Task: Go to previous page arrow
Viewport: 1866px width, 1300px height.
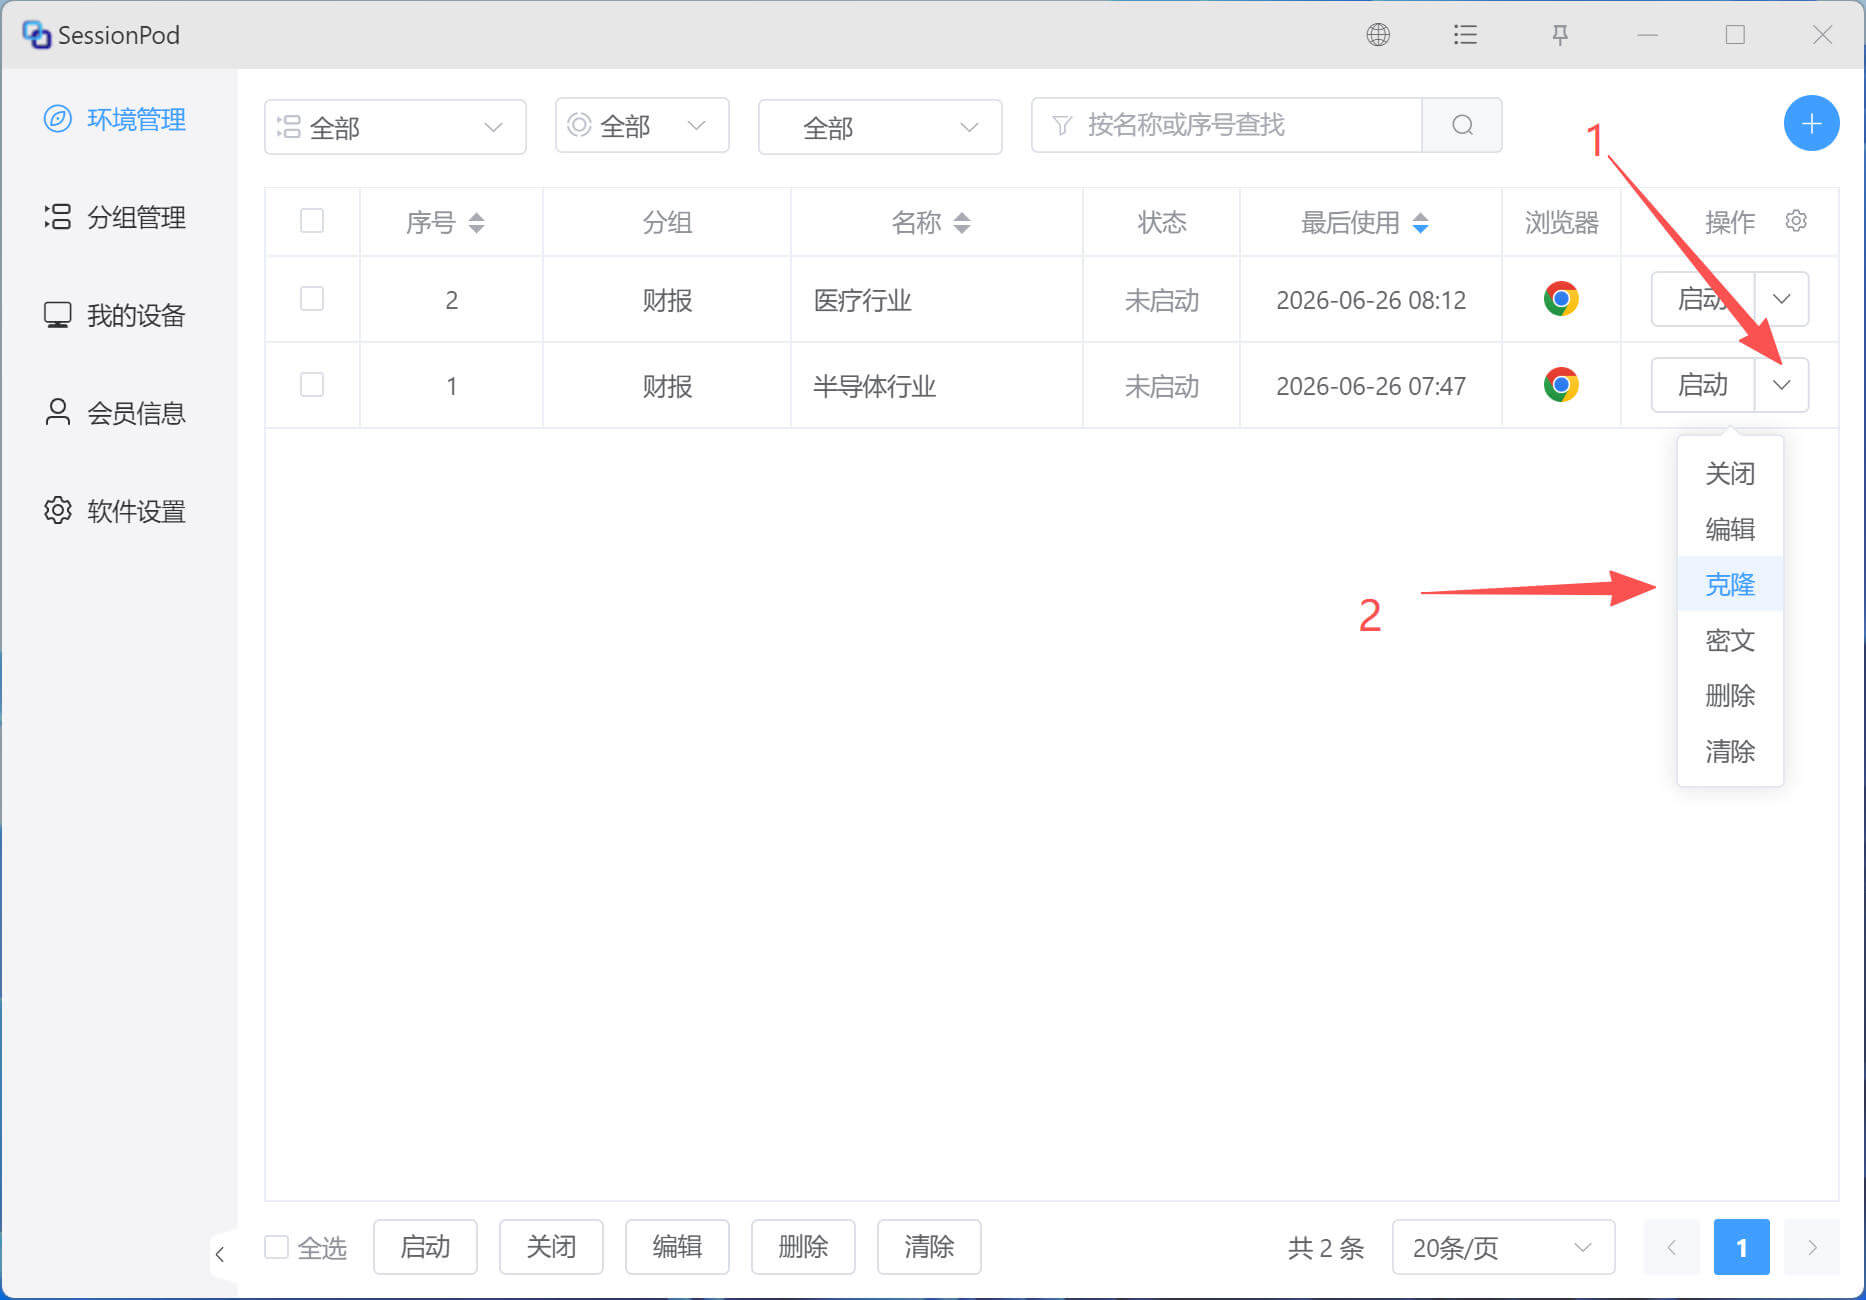Action: coord(1671,1247)
